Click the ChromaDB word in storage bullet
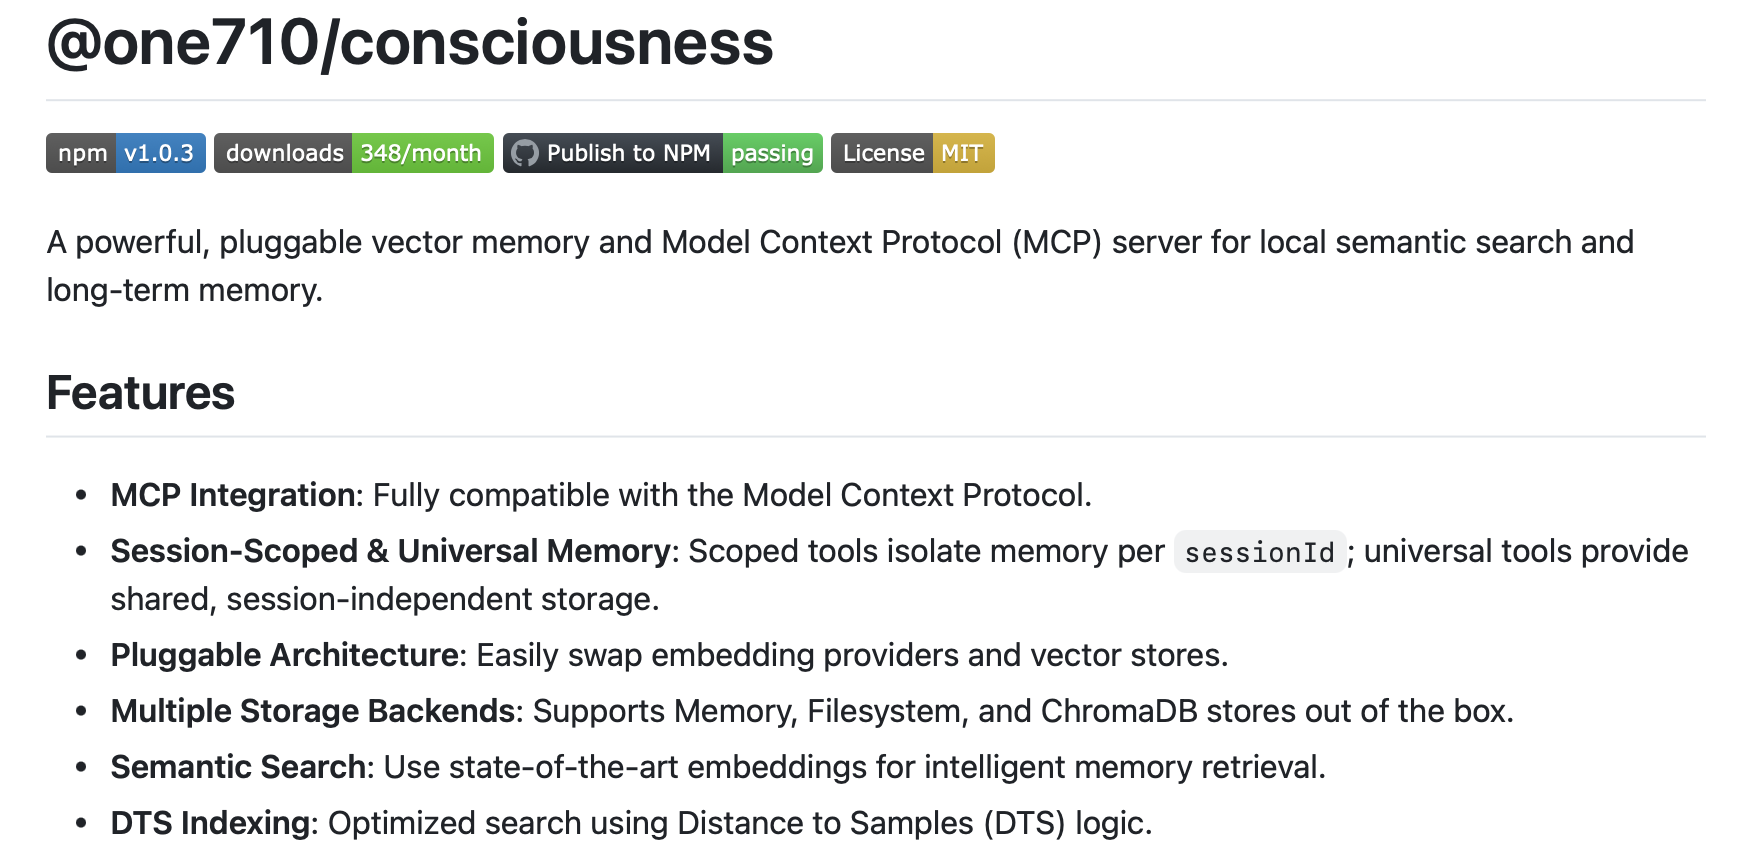This screenshot has height=866, width=1752. pos(1118,711)
